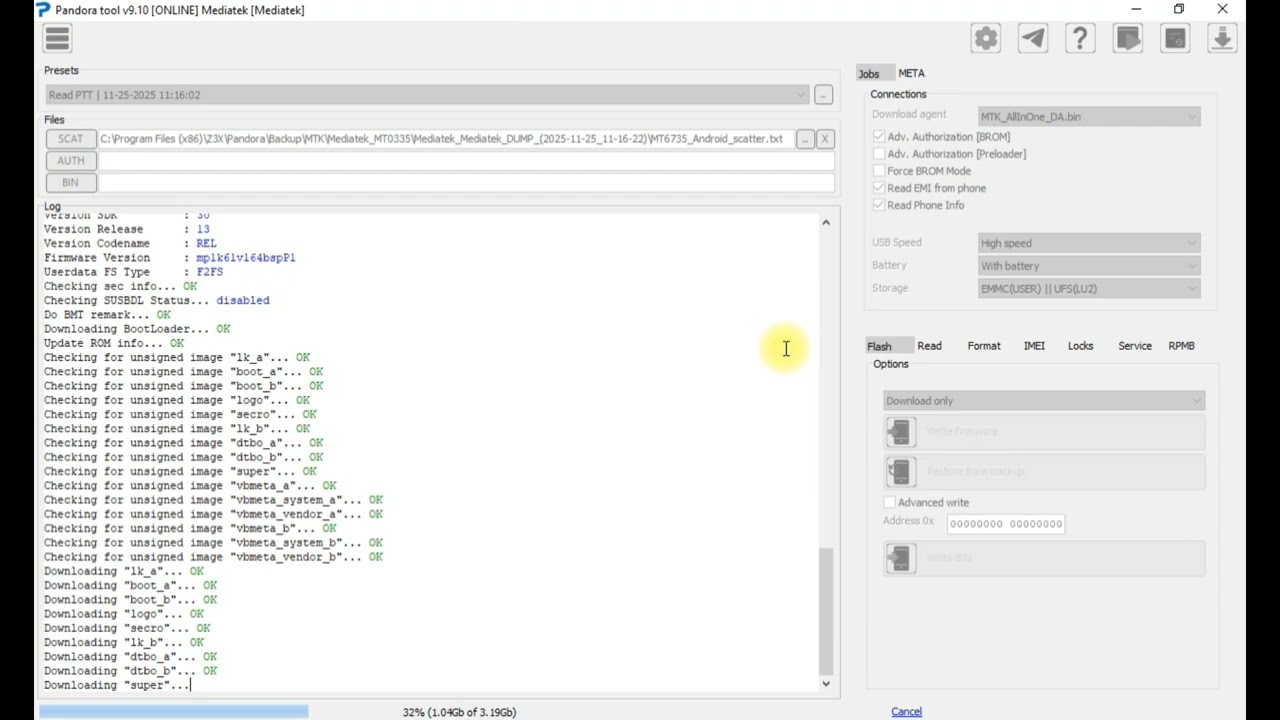Click log line 'Checking for unsigned image "super"'
1280x720 pixels.
(180, 471)
